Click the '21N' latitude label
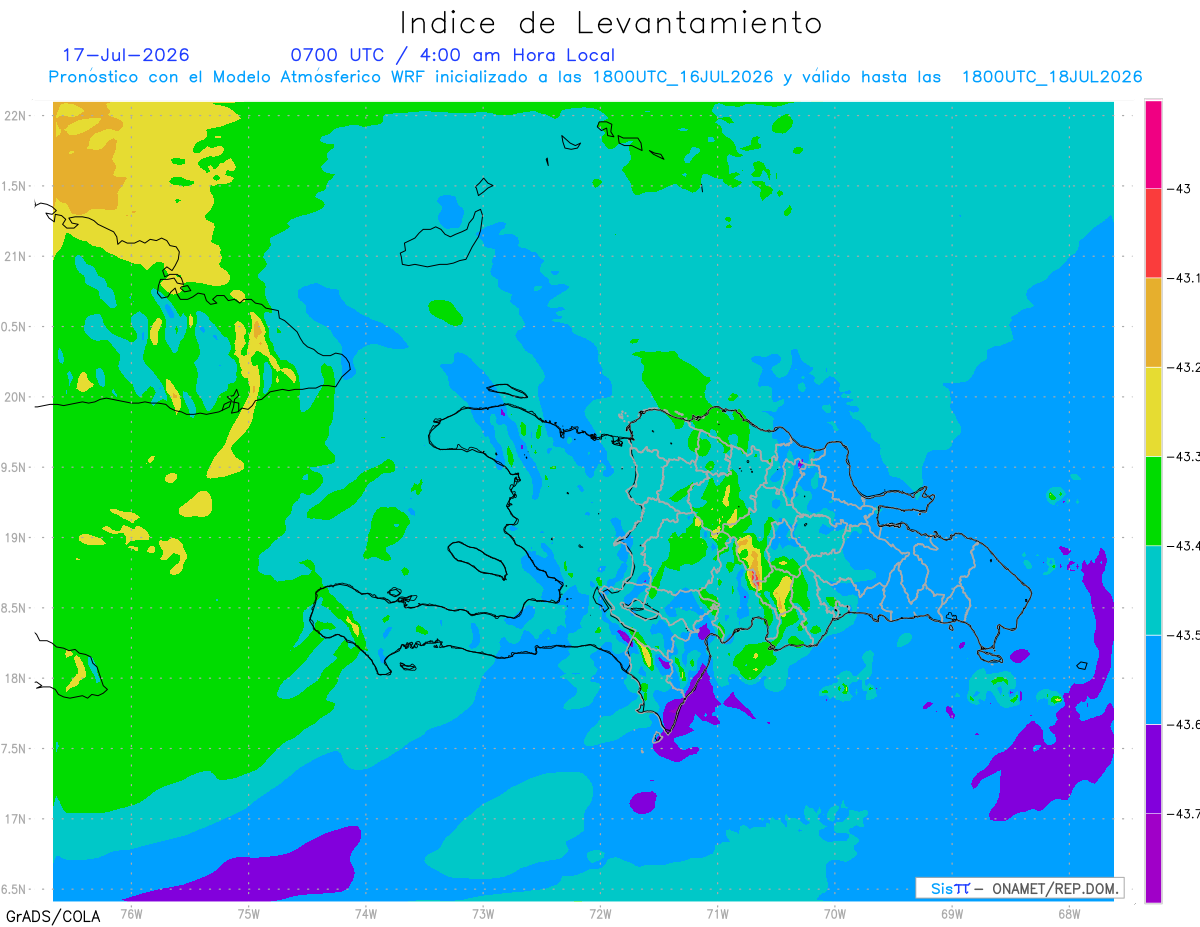The height and width of the screenshot is (927, 1200). pos(14,256)
